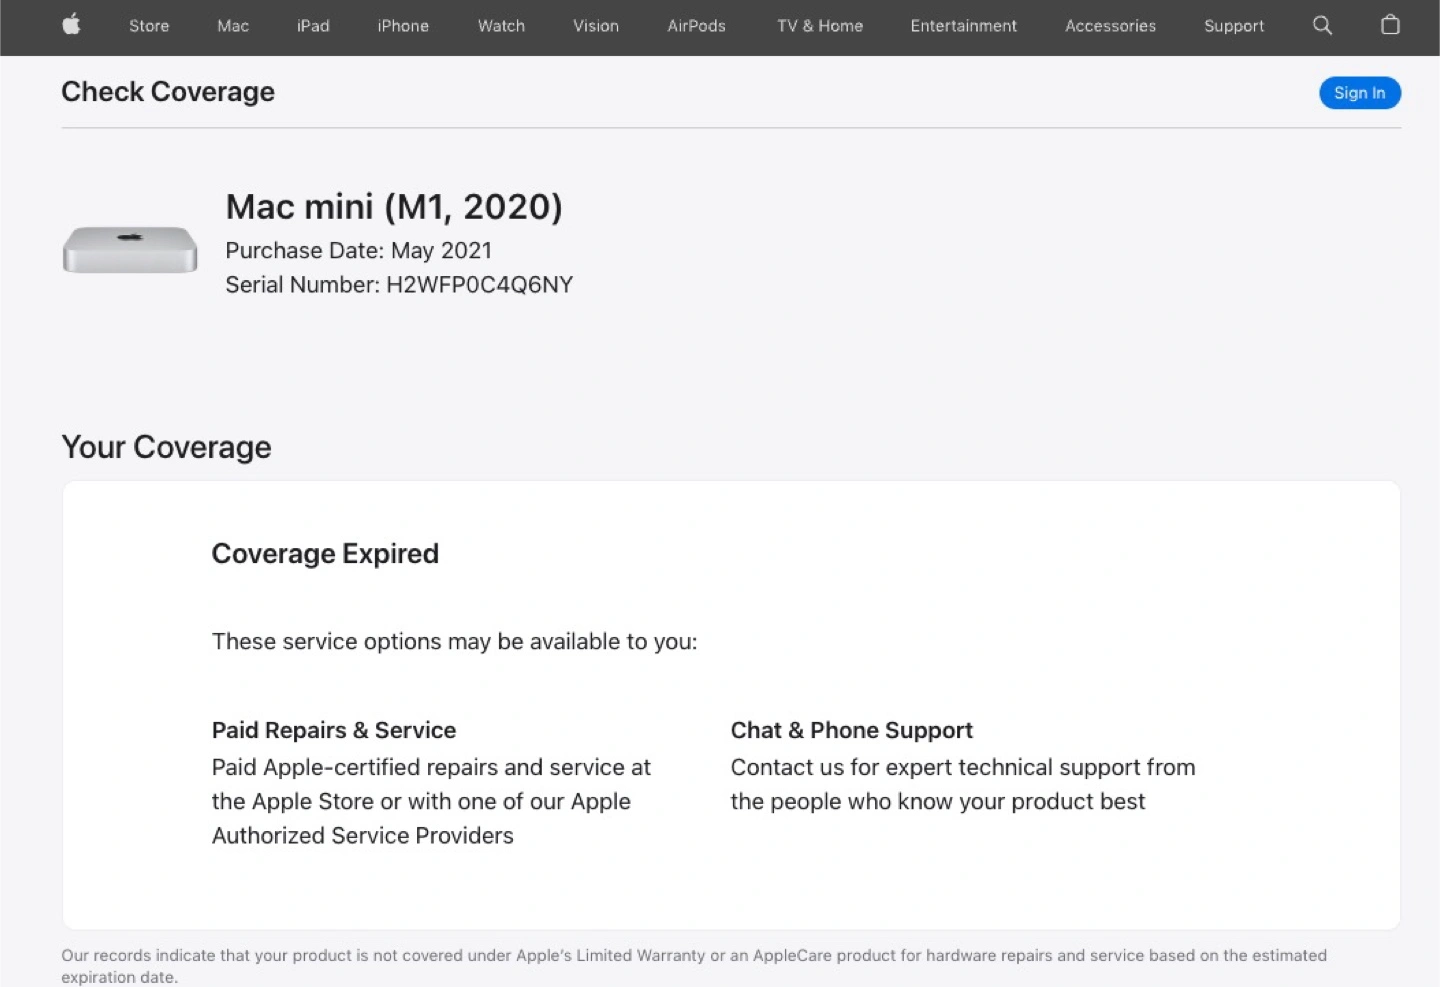Open the Store menu
1440x987 pixels.
(149, 26)
